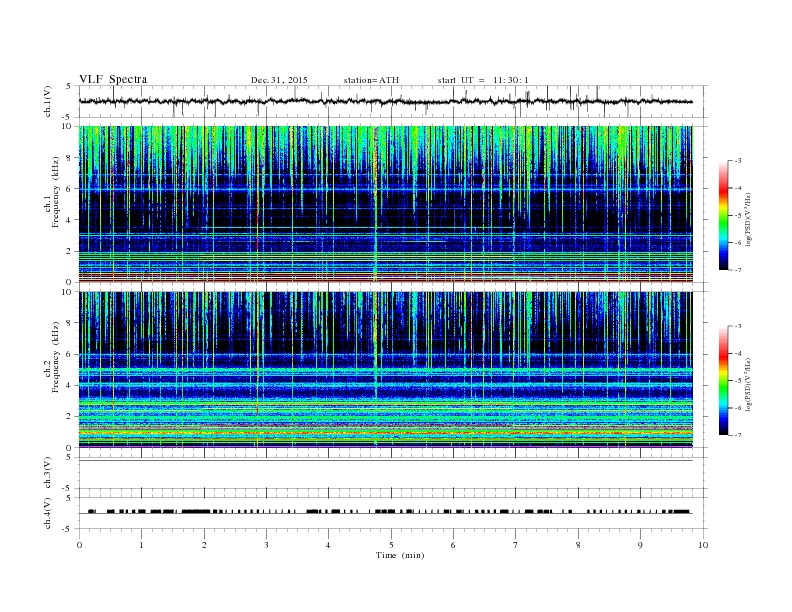This screenshot has width=792, height=612.
Task: Click the ch.2 spectrogram plot
Action: (x=386, y=370)
